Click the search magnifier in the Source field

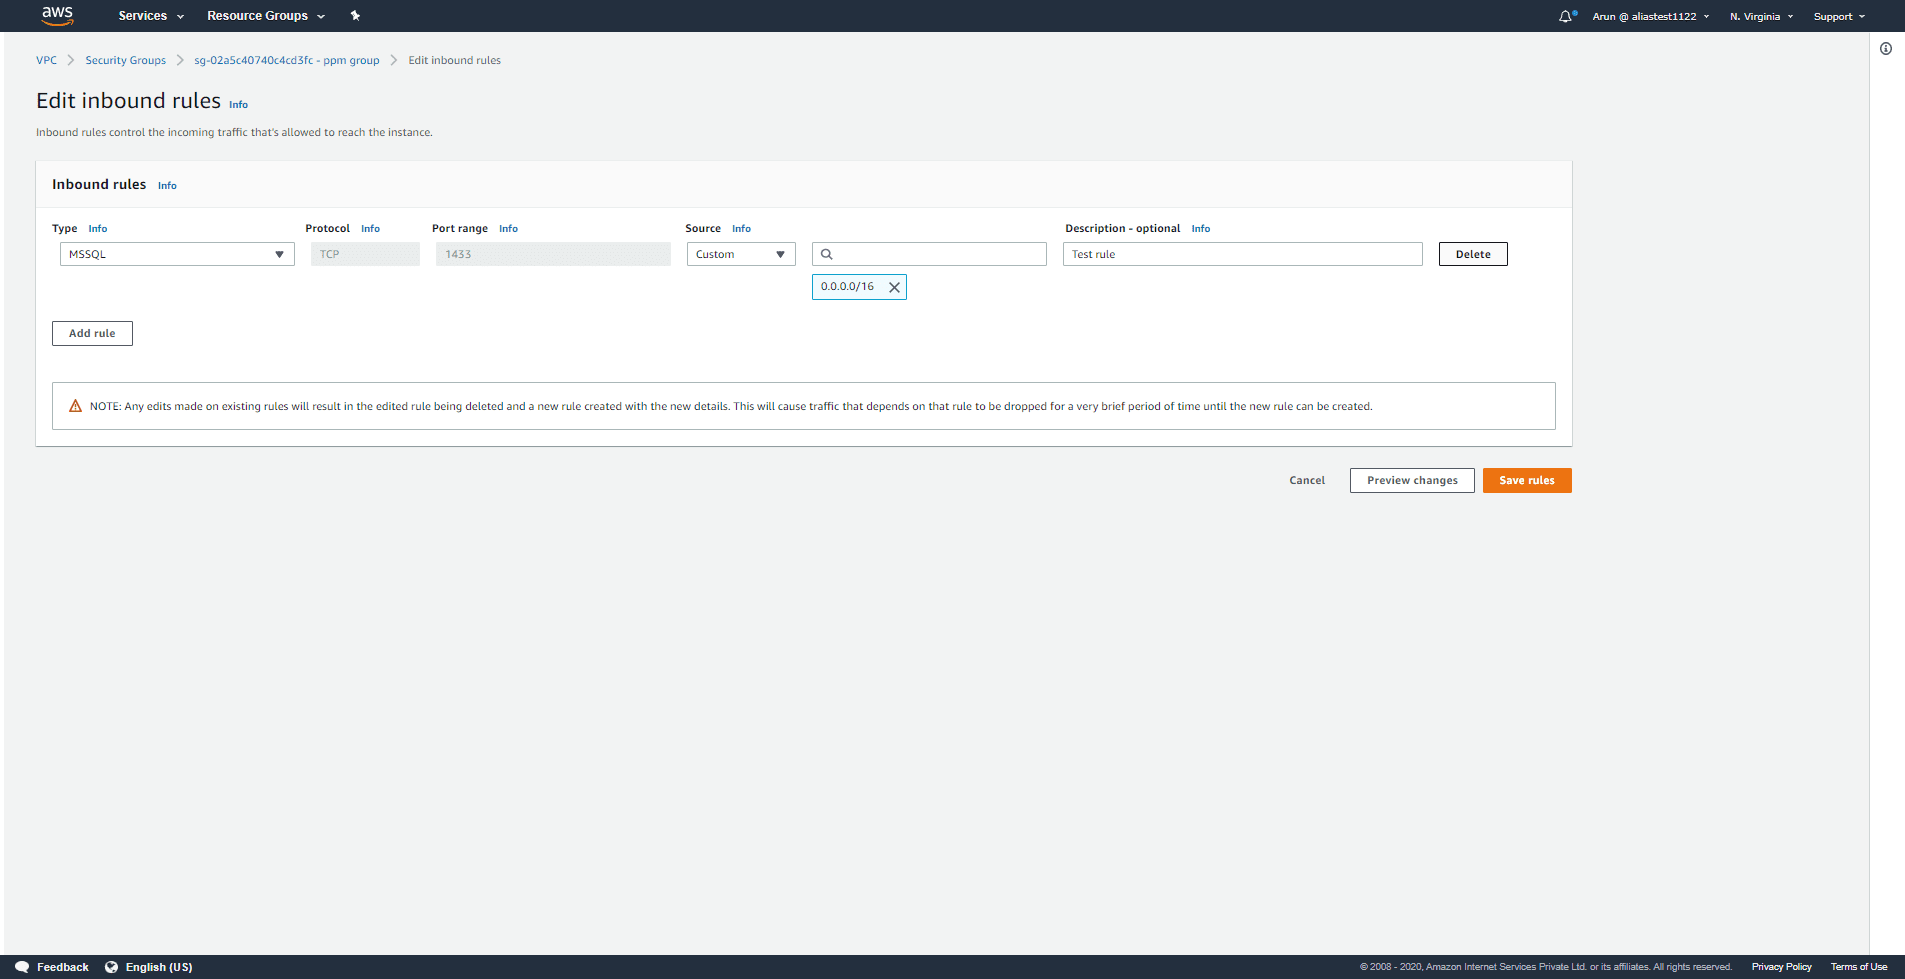(827, 253)
